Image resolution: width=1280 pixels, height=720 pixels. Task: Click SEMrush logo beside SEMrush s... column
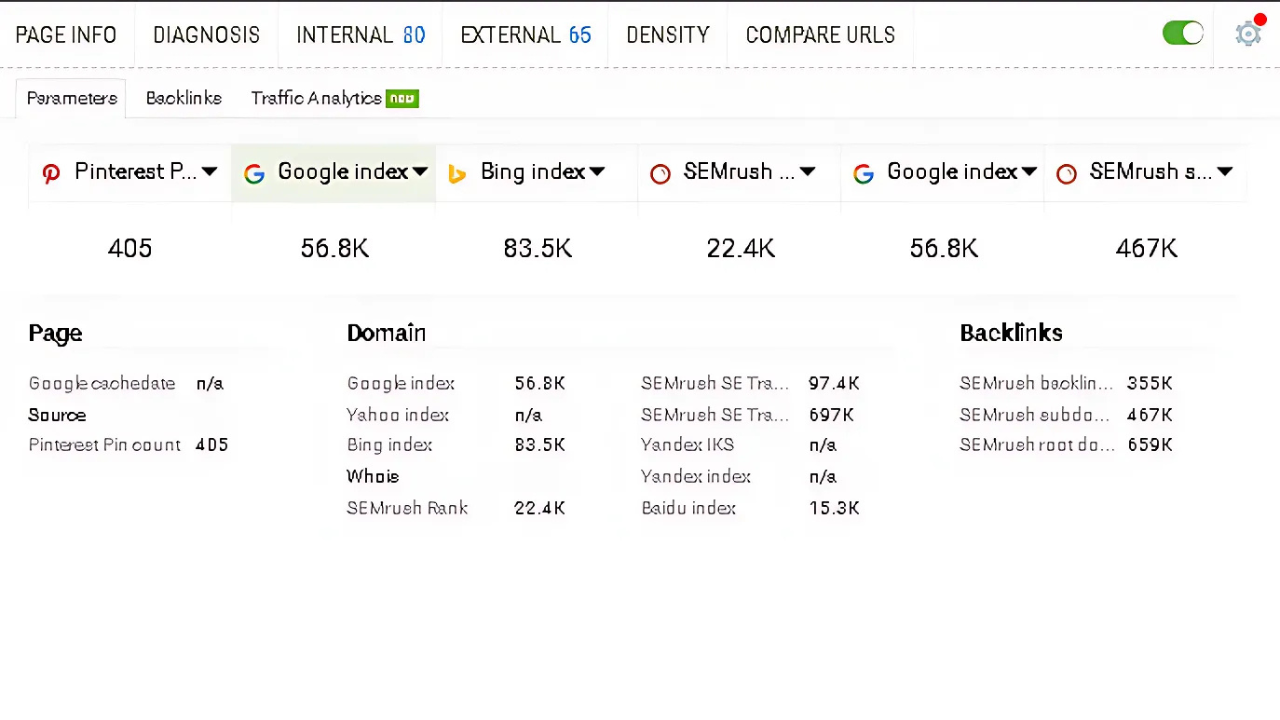(x=1066, y=173)
